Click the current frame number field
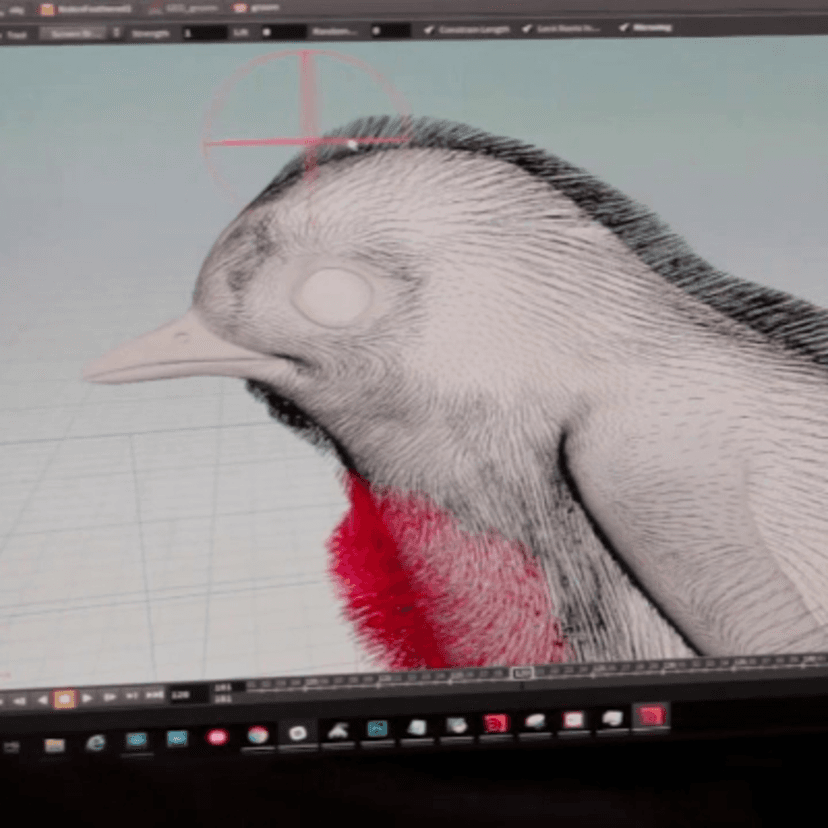Image resolution: width=828 pixels, height=828 pixels. point(183,693)
